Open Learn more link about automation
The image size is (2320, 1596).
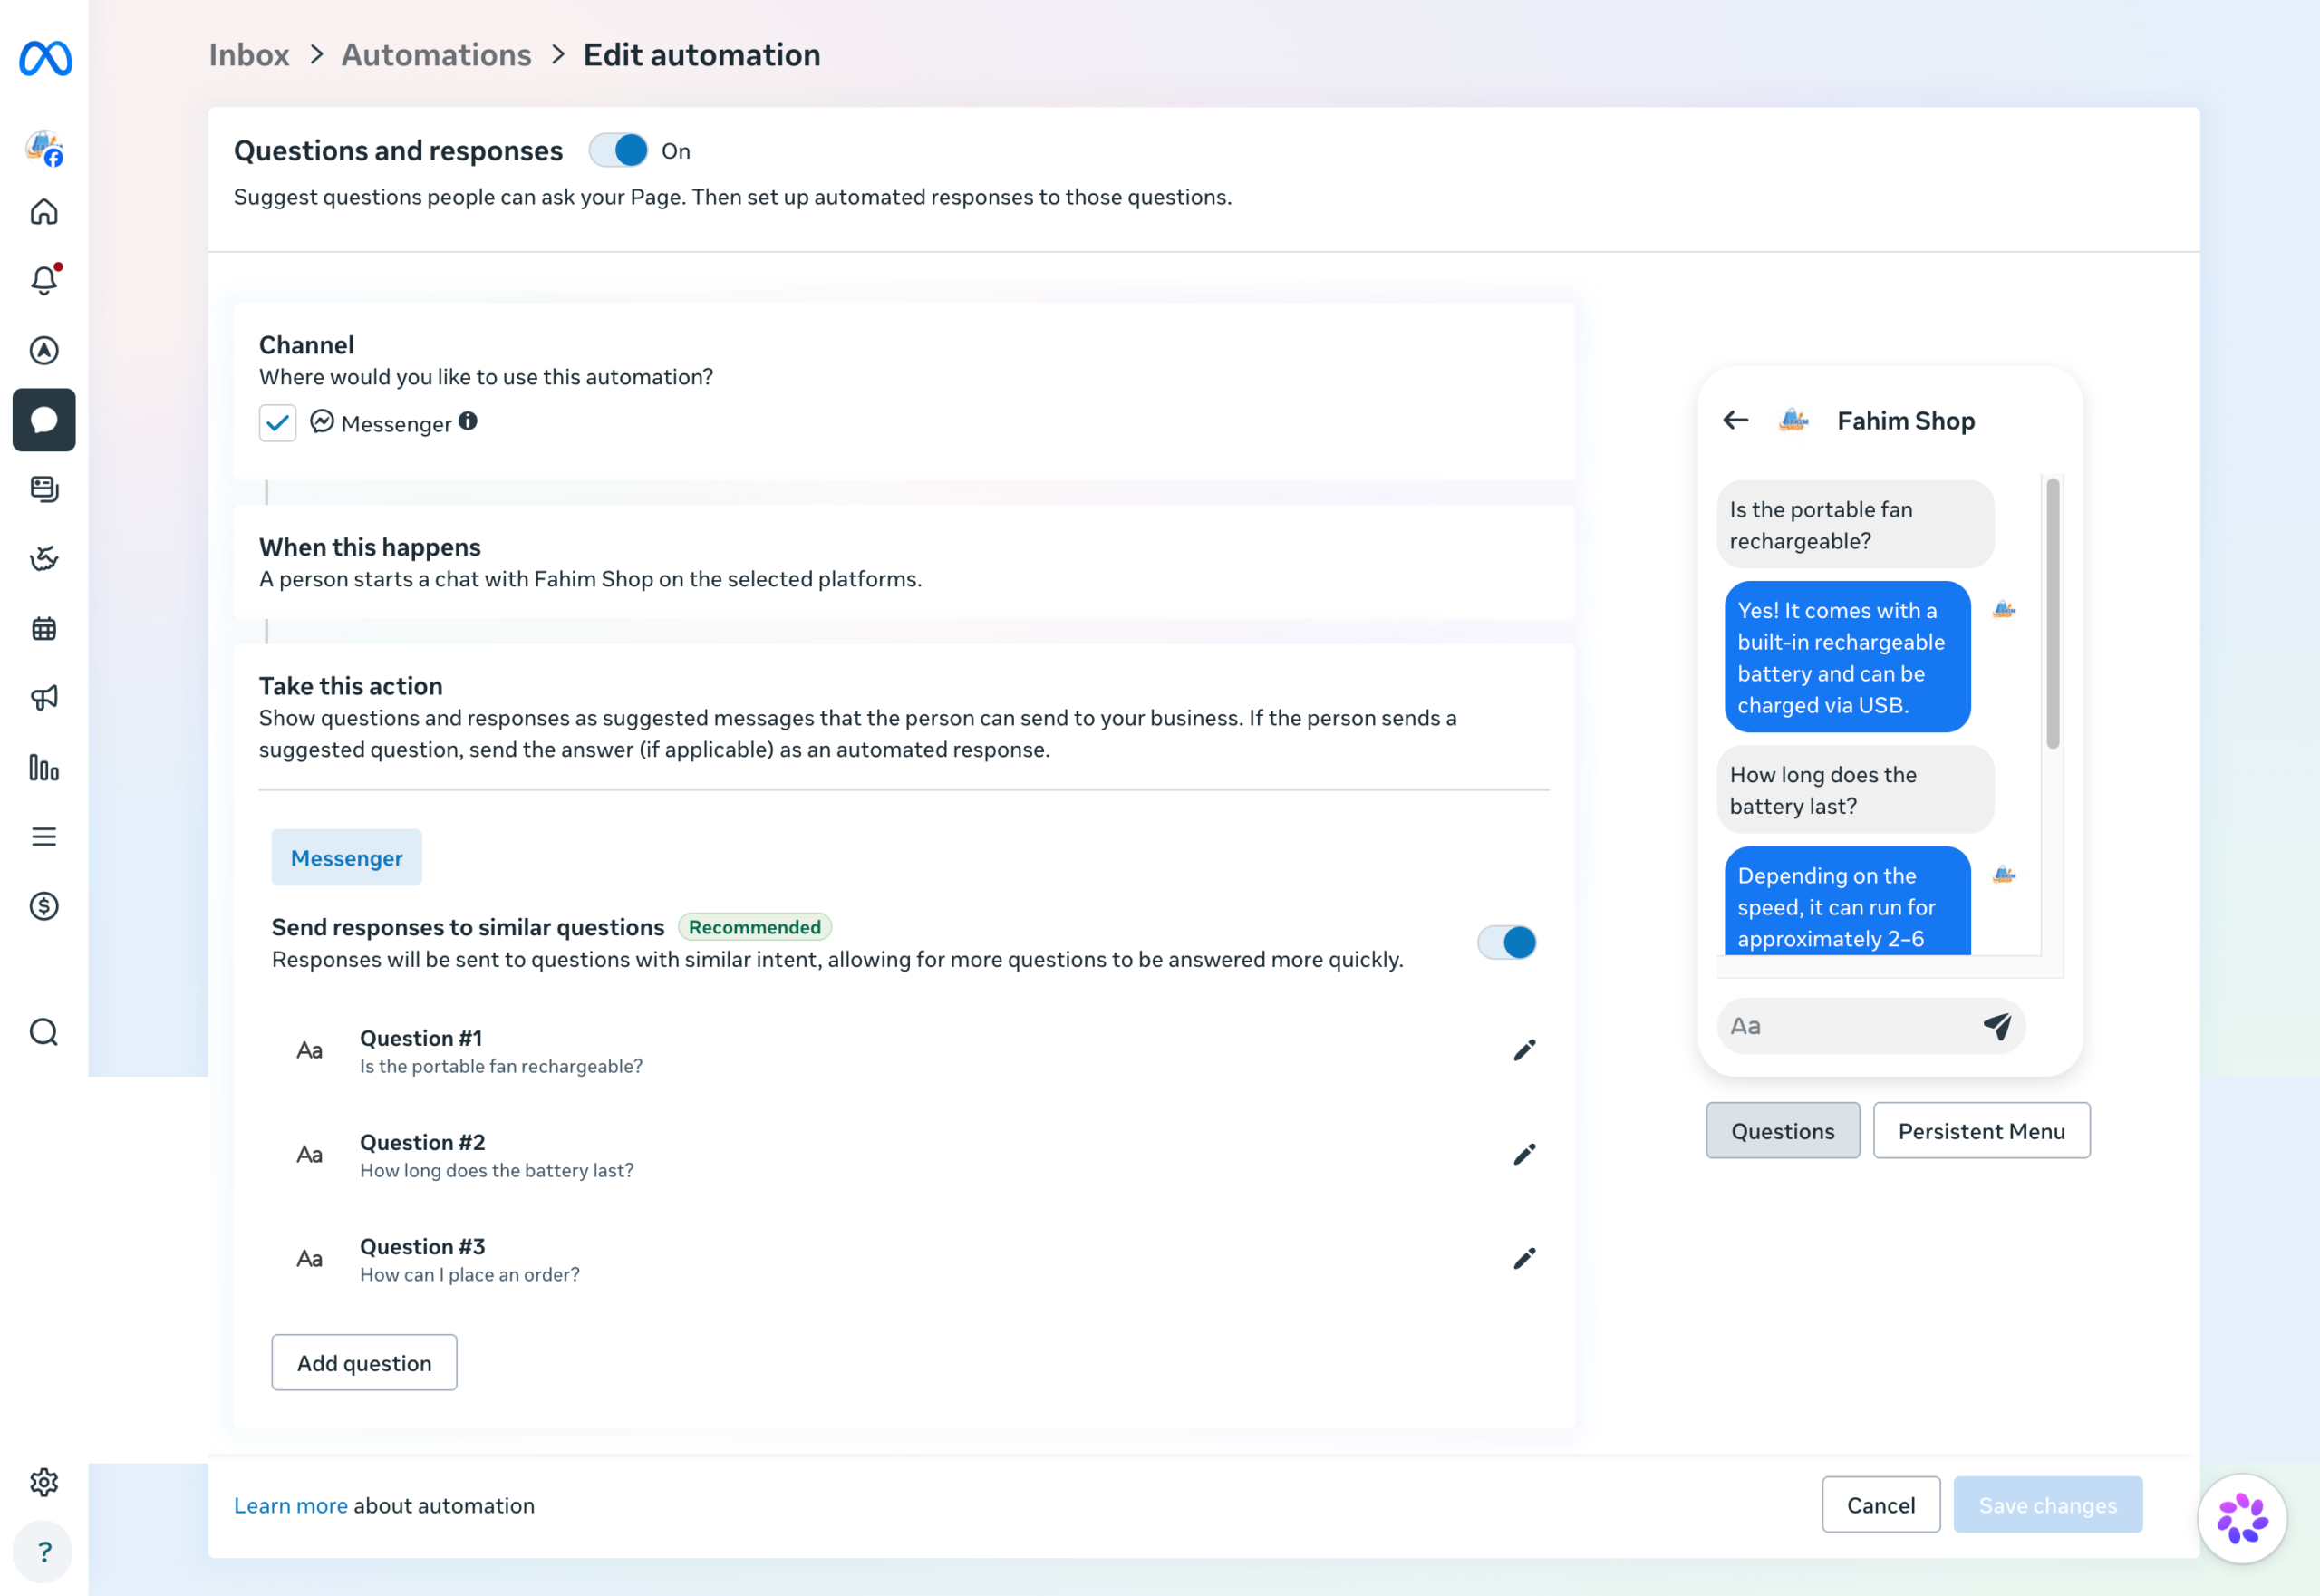click(x=291, y=1505)
